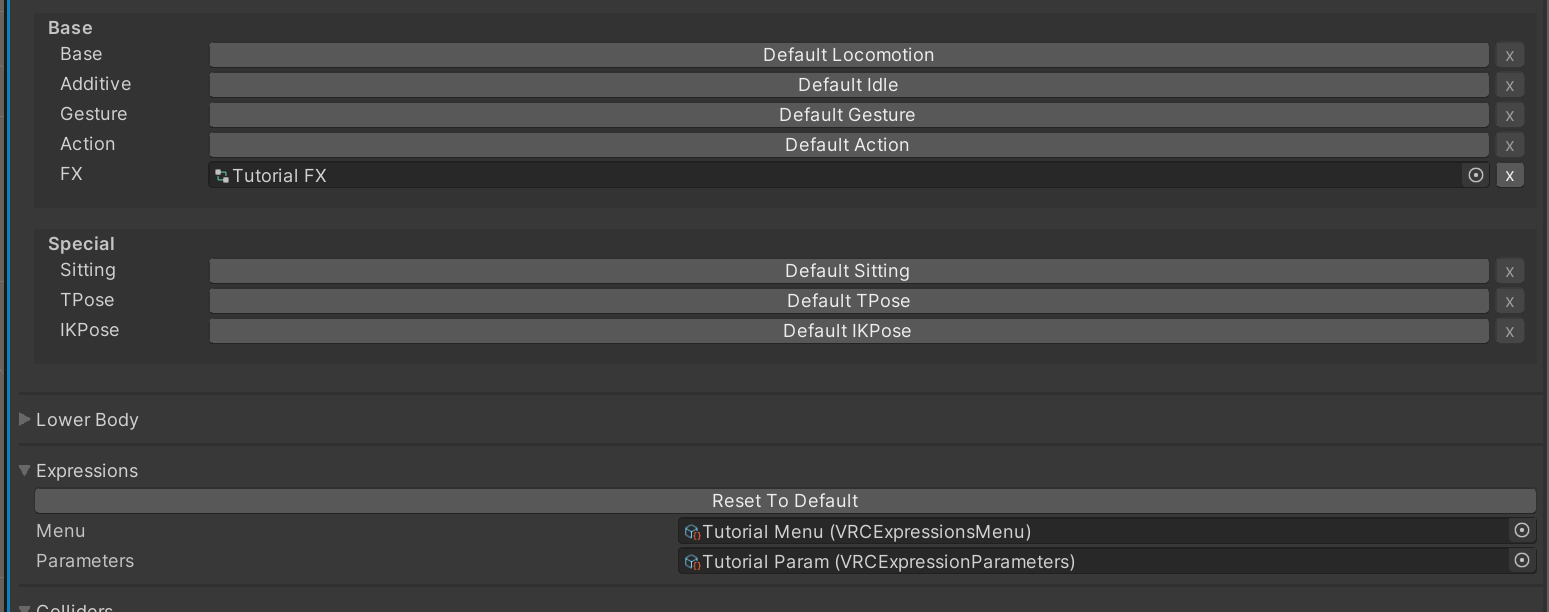Remove the Base layer with X
The image size is (1549, 612).
[x=1510, y=55]
